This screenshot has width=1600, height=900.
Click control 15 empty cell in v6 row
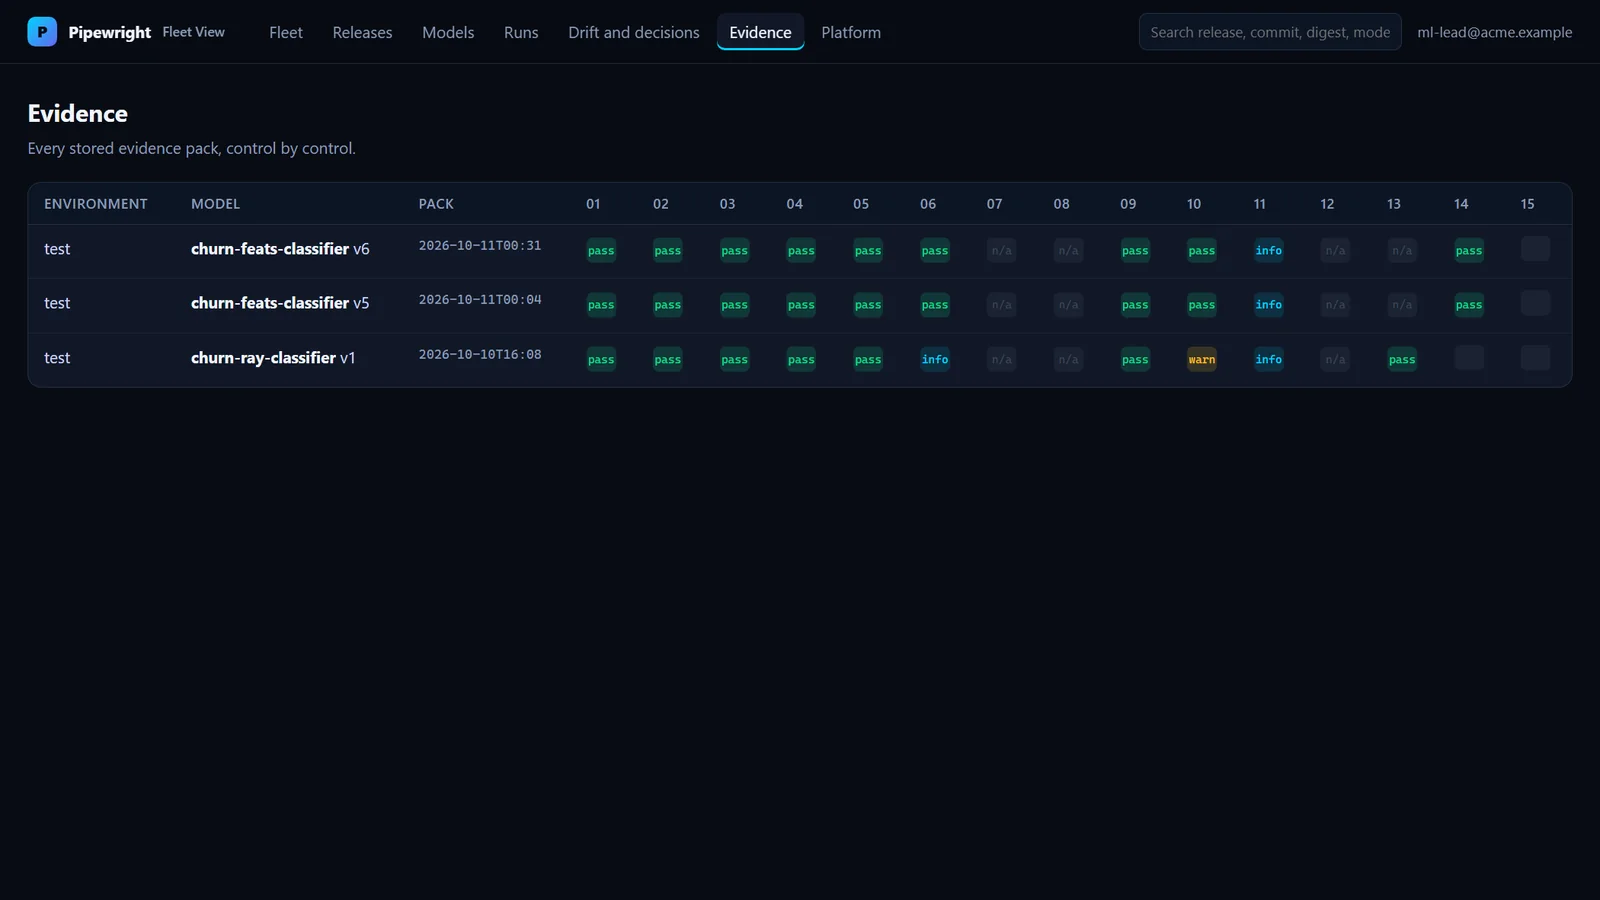(1535, 248)
